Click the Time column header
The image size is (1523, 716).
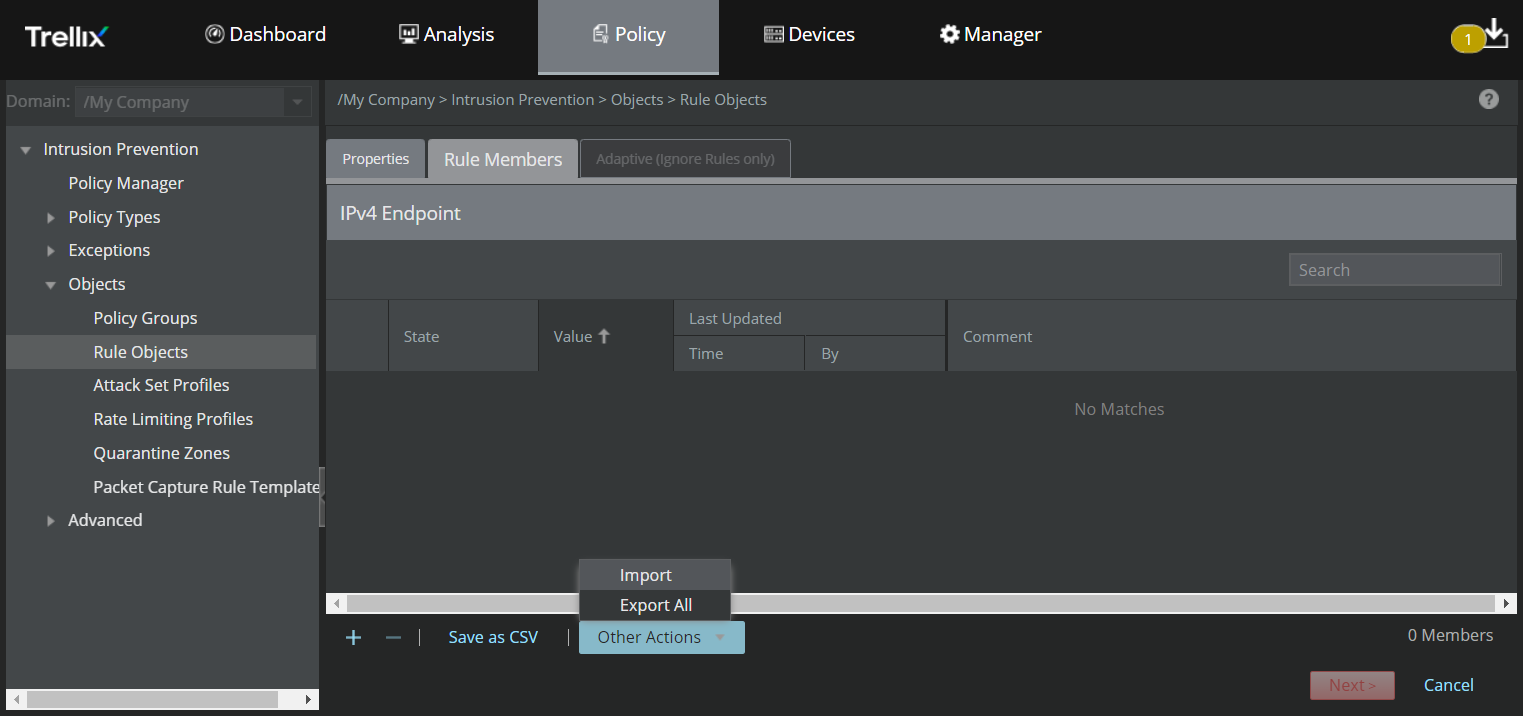pyautogui.click(x=738, y=353)
